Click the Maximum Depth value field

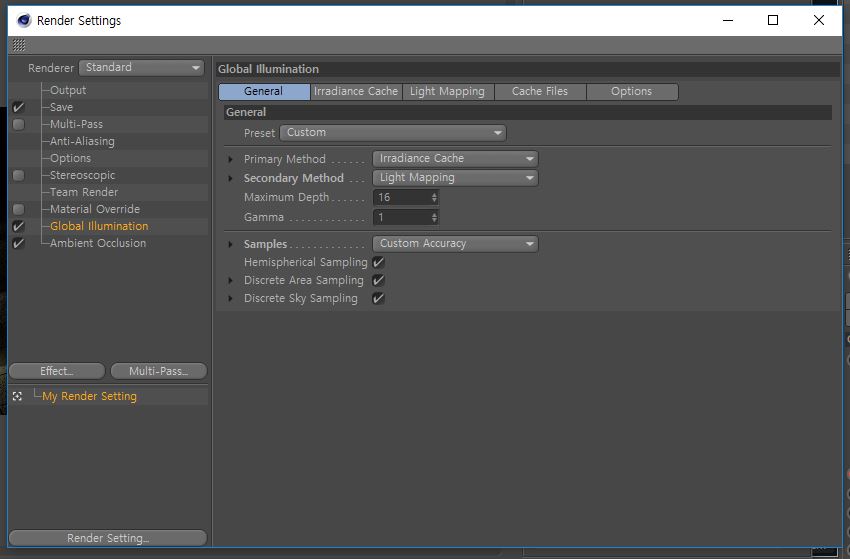click(x=402, y=198)
